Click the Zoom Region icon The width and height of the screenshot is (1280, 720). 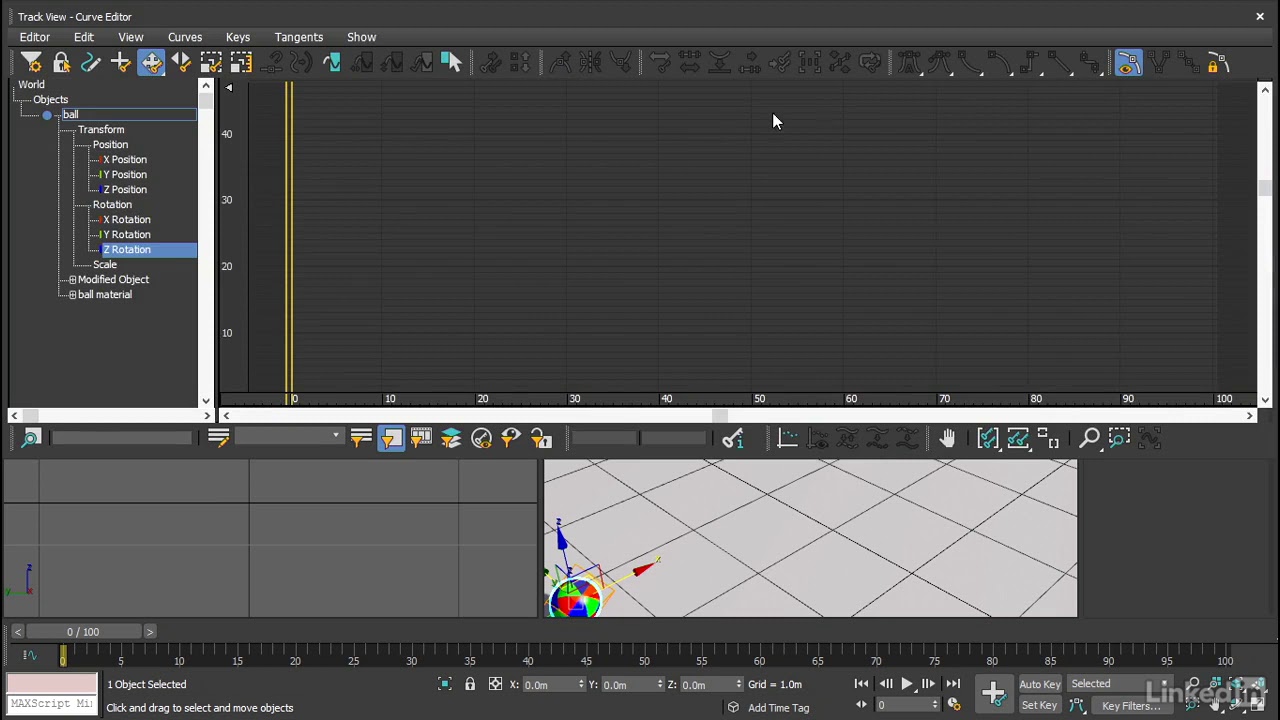[x=1119, y=438]
